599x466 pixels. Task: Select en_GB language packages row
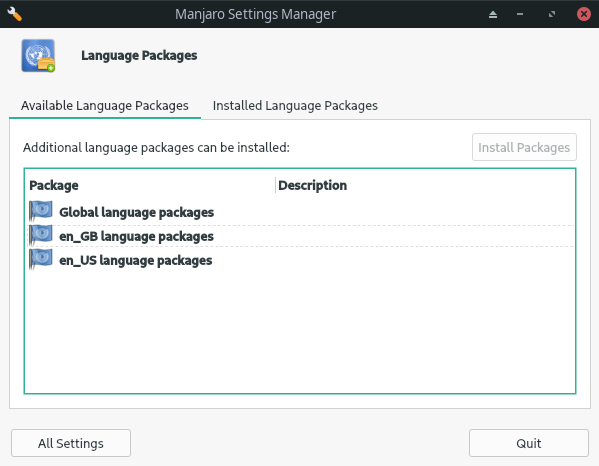[x=301, y=236]
